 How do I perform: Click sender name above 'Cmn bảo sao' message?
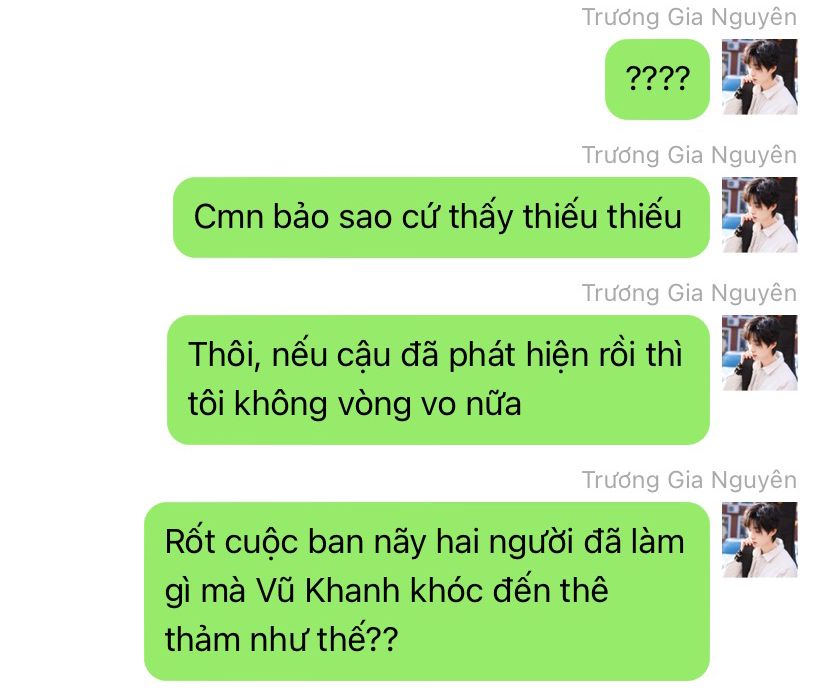689,155
